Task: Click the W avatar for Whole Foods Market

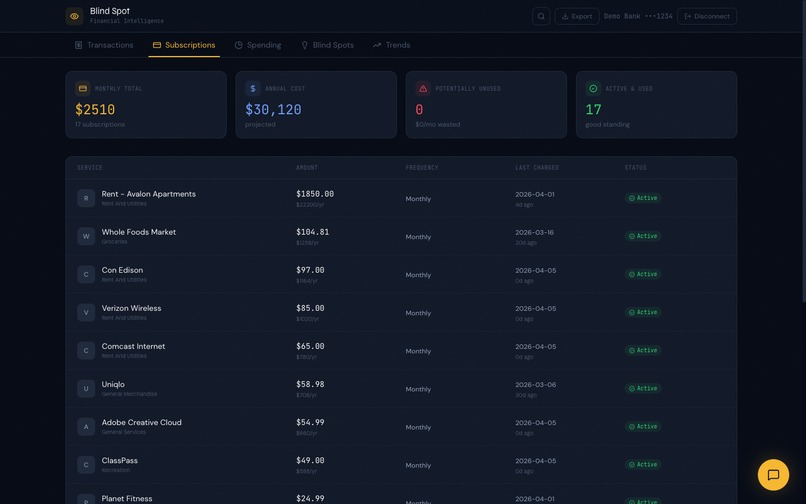Action: pos(86,236)
